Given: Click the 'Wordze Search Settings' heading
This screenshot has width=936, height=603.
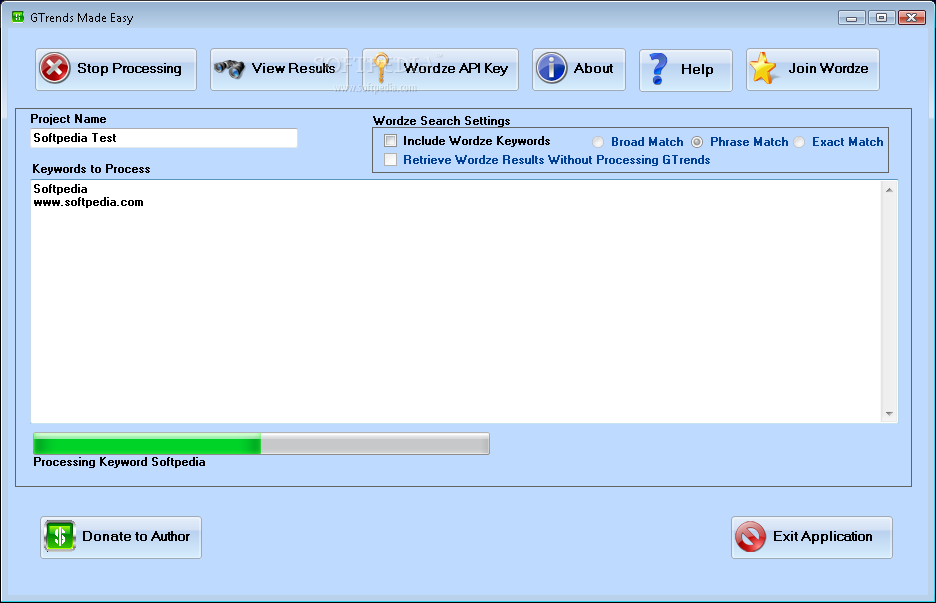Looking at the screenshot, I should (x=442, y=121).
